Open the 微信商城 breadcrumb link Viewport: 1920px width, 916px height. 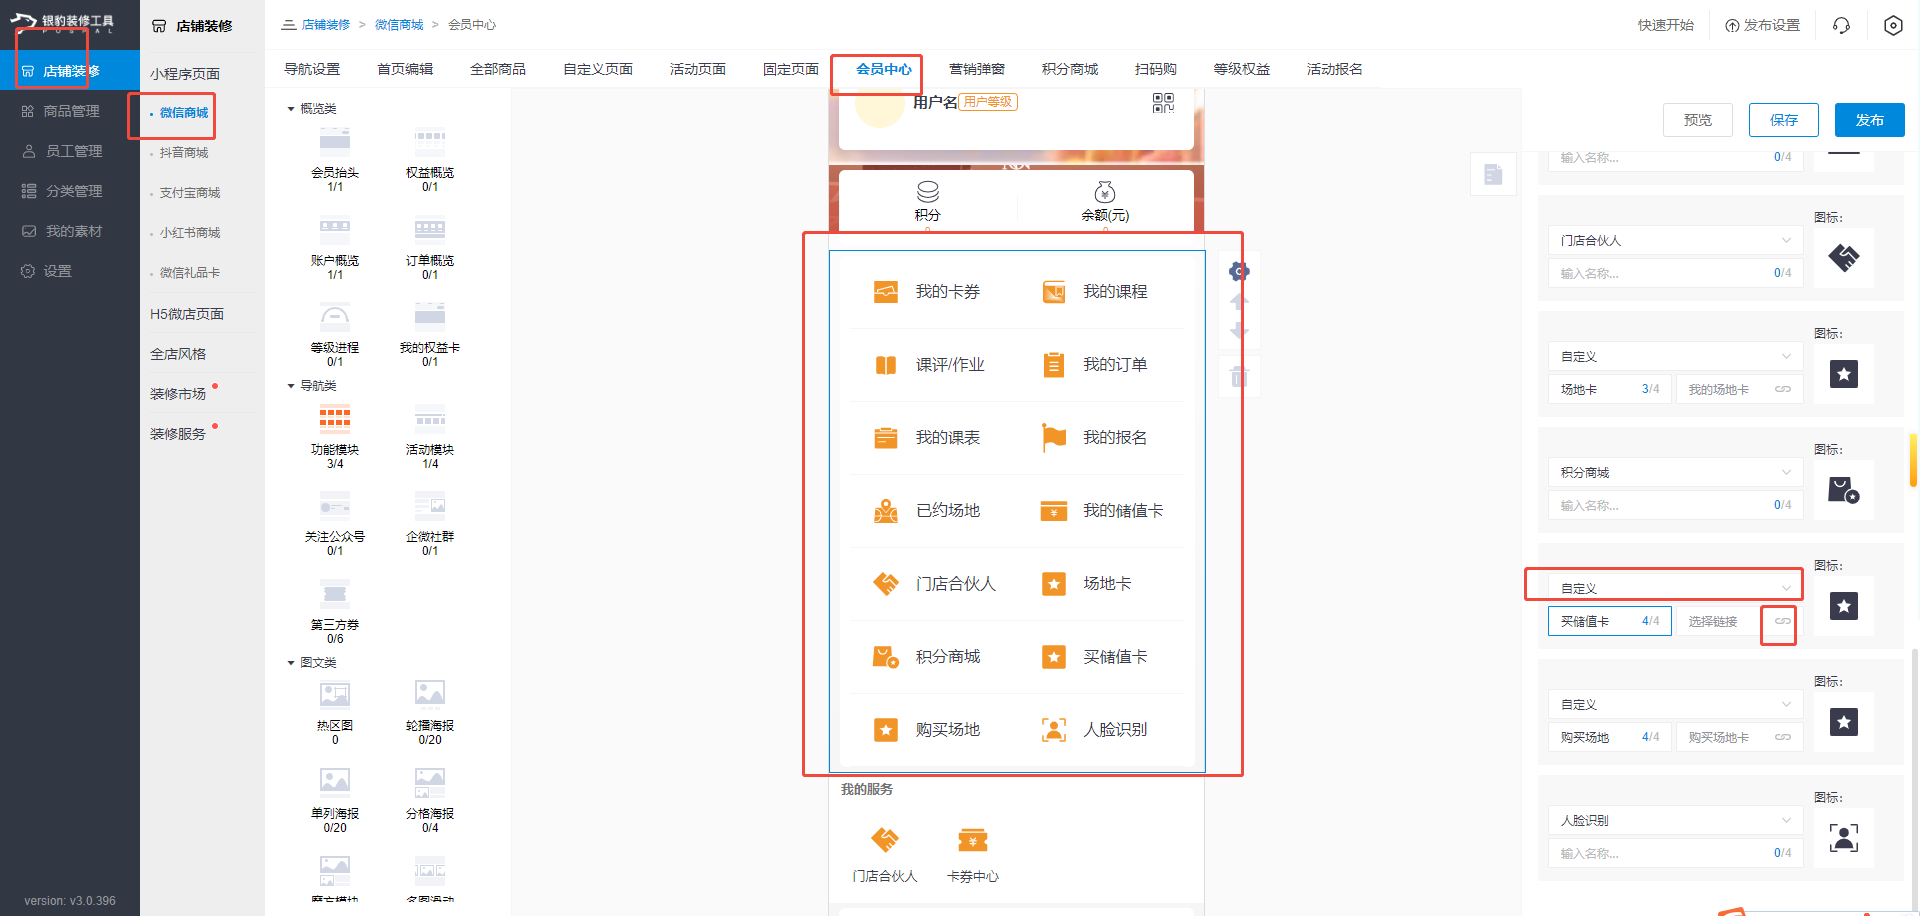400,24
